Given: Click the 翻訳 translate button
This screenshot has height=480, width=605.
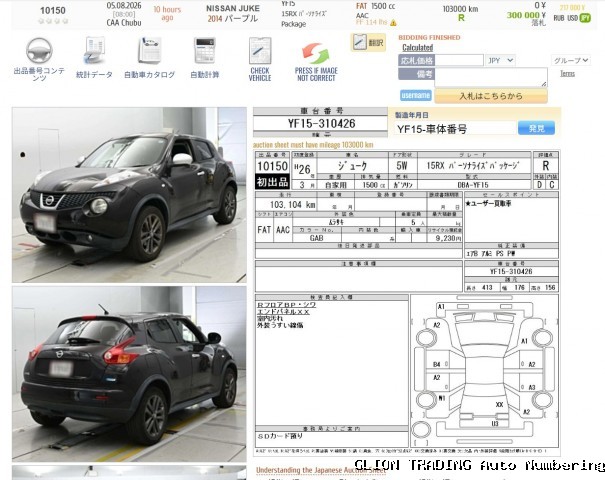Looking at the screenshot, I should (368, 42).
